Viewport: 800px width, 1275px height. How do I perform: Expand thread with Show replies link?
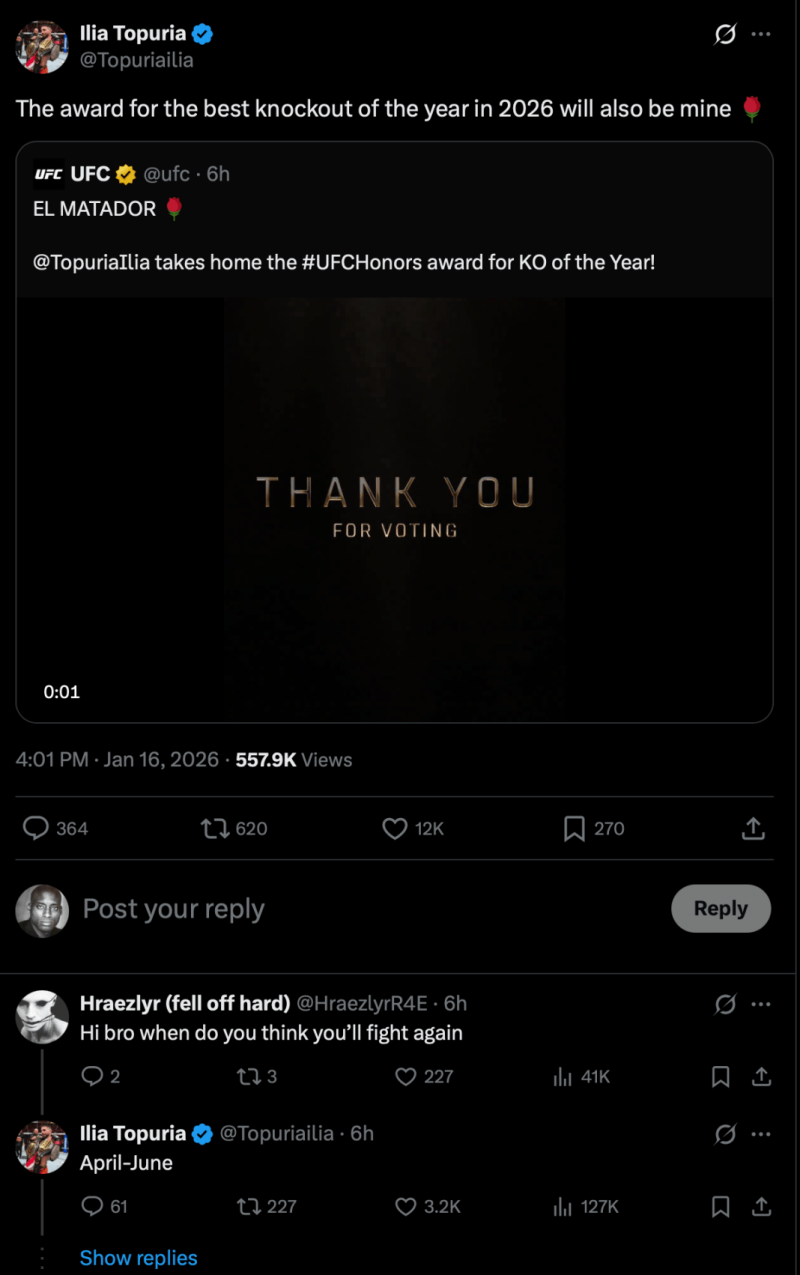[138, 1258]
